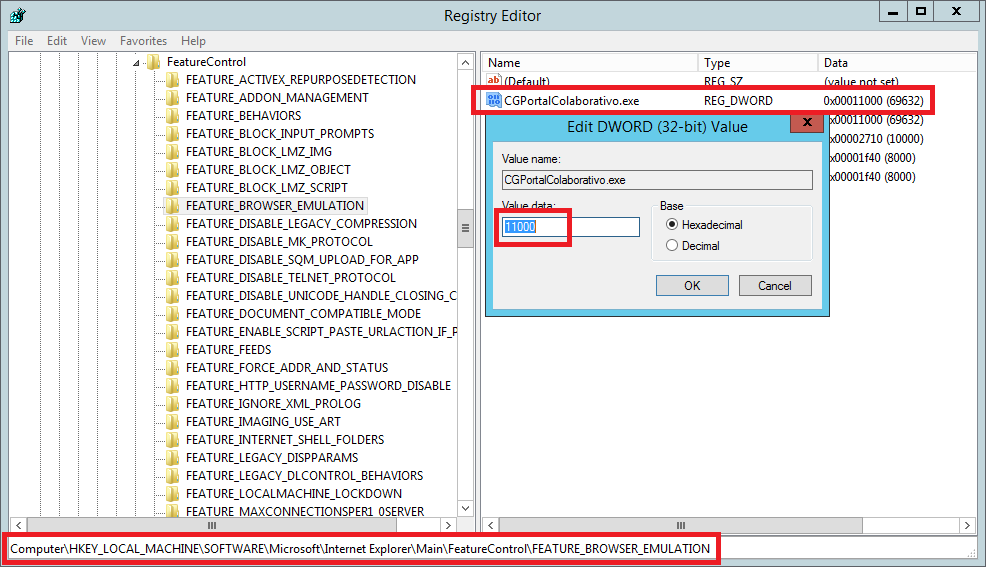Click DWORD value icon of CGPortalColaborativo.exe
The width and height of the screenshot is (986, 567).
[494, 100]
